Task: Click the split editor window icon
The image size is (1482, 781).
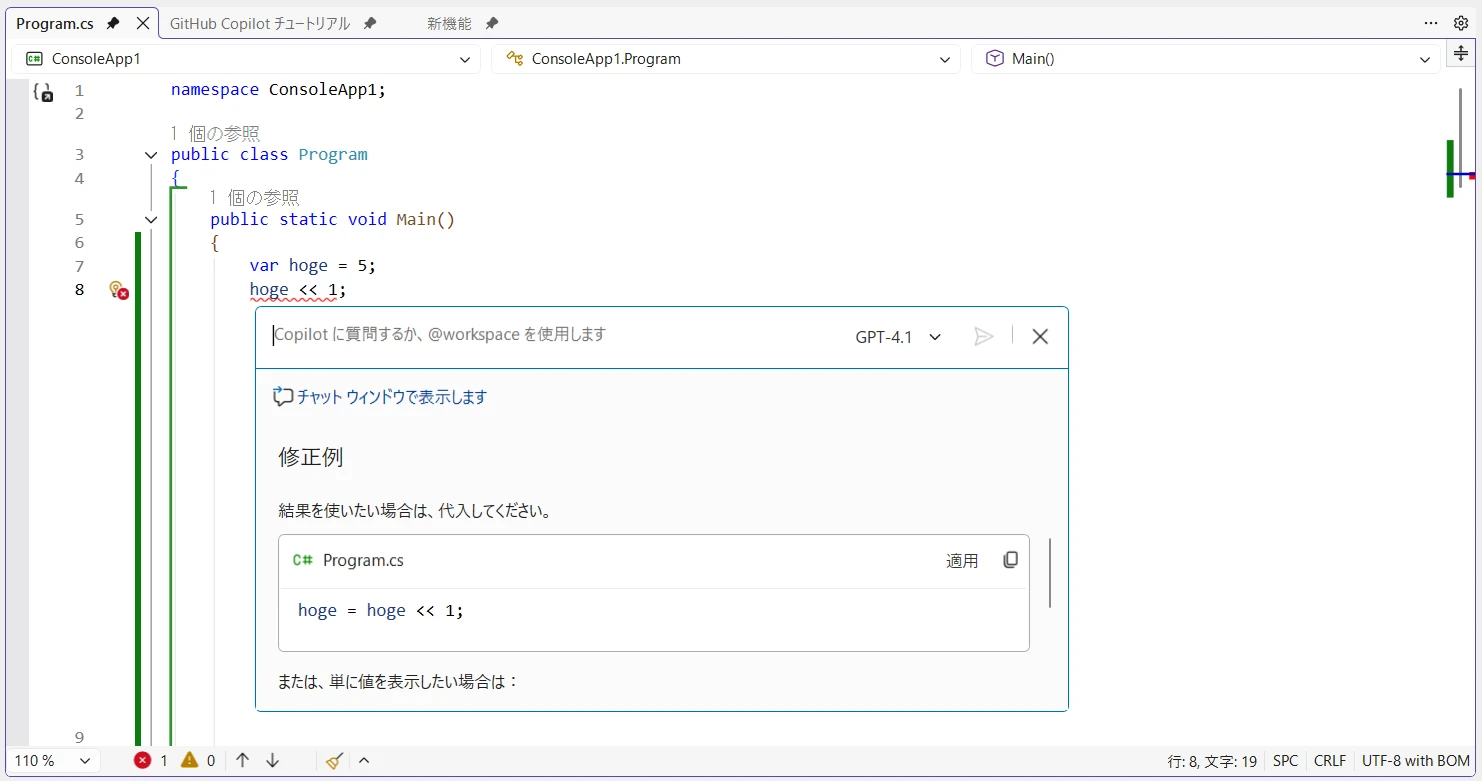Action: (1460, 54)
